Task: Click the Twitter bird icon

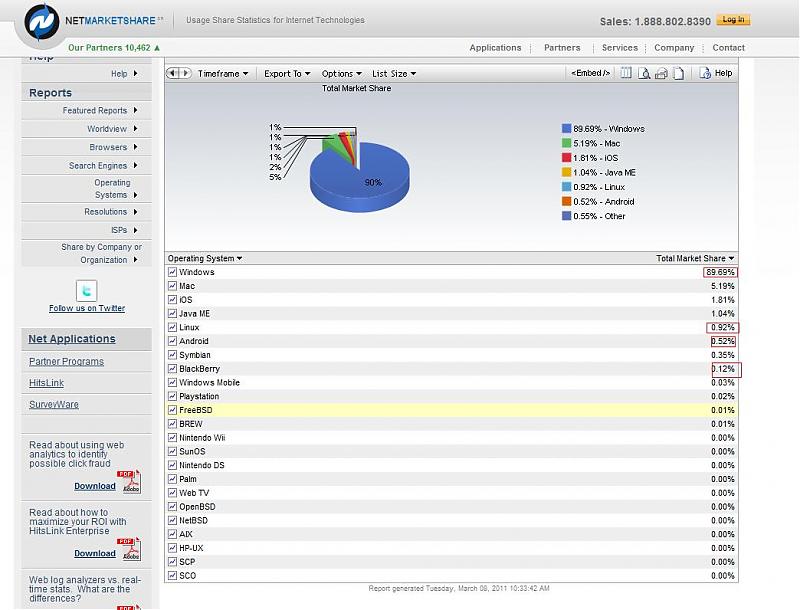Action: 86,291
